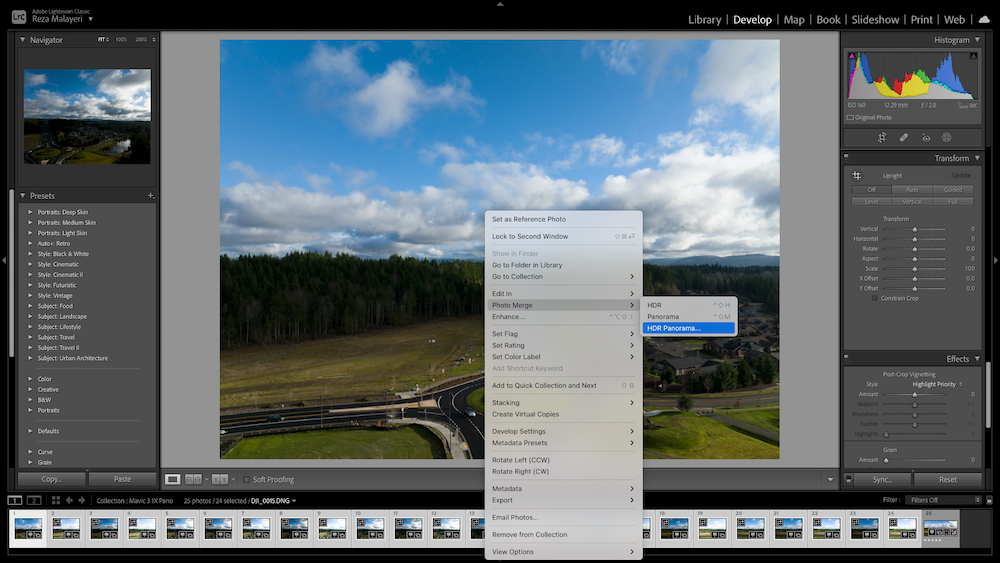Add new preset with plus icon

point(151,196)
